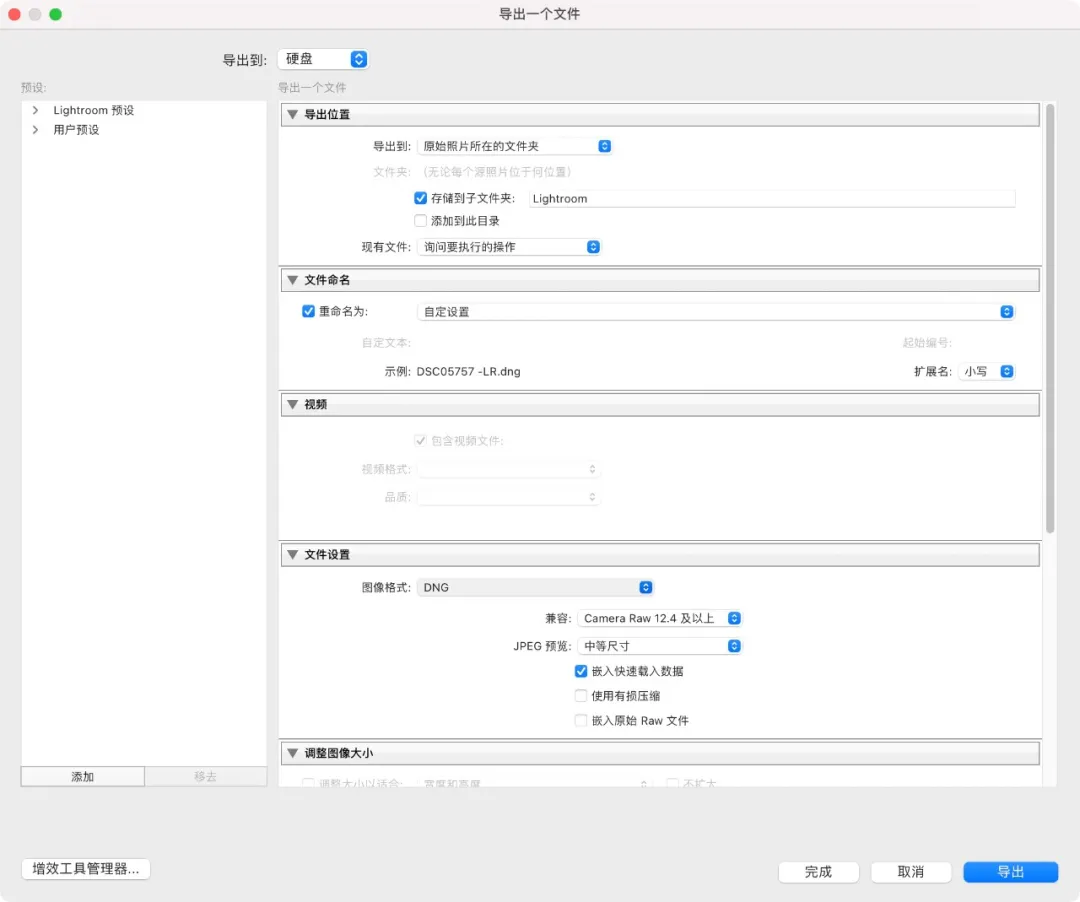
Task: Toggle the 嵌入快速载入数据 checkbox
Action: point(581,671)
